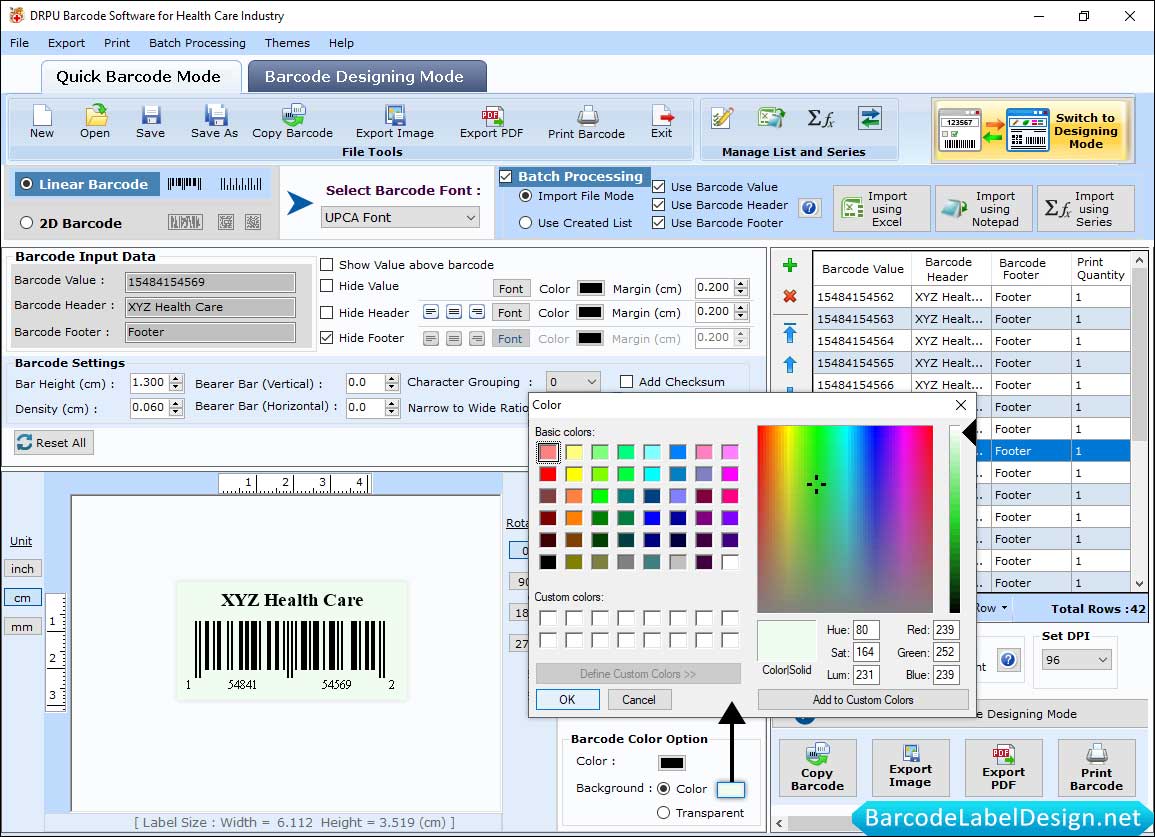This screenshot has height=837, width=1155.
Task: Move row to top arrow icon
Action: tap(790, 333)
